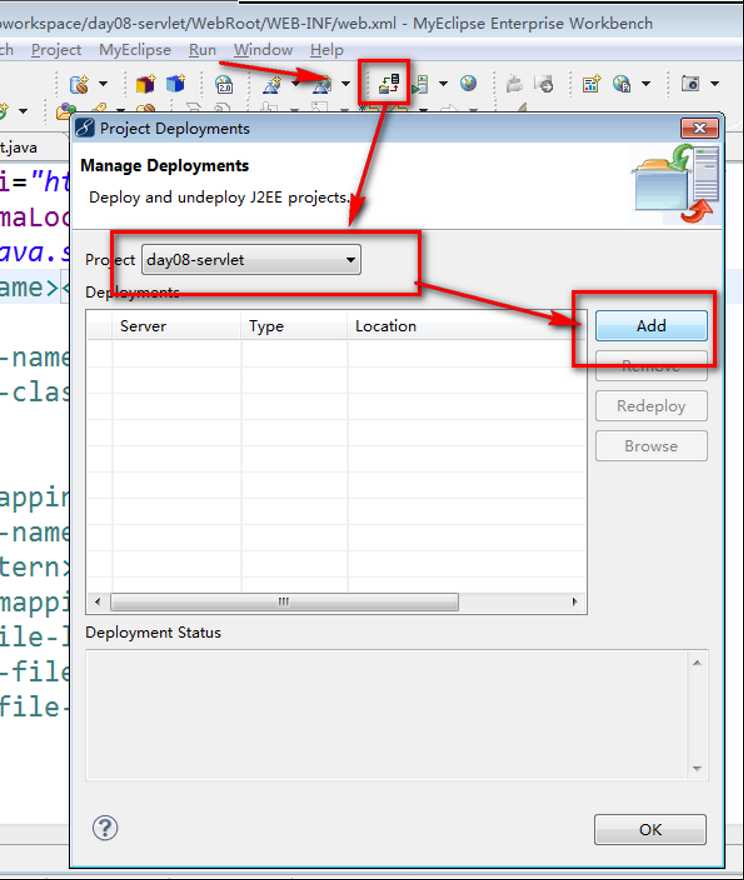Click the globe web browser toolbar icon
This screenshot has width=744, height=880.
point(469,83)
